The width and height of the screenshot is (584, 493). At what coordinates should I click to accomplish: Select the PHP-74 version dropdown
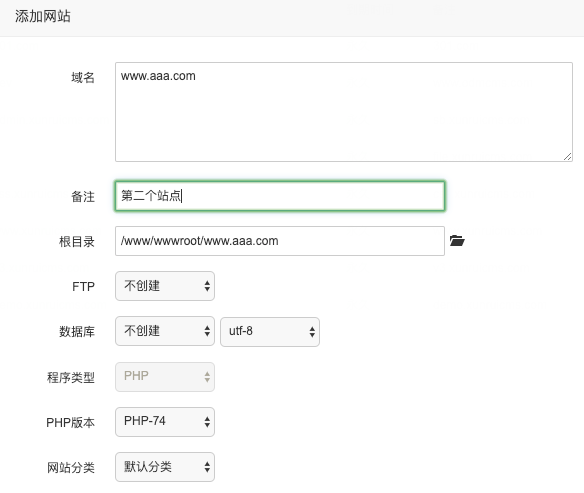(x=165, y=422)
